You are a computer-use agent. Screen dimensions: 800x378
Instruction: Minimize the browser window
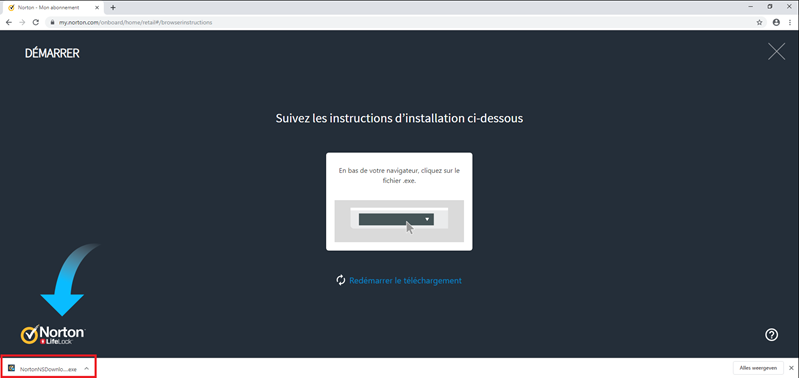pyautogui.click(x=751, y=7)
